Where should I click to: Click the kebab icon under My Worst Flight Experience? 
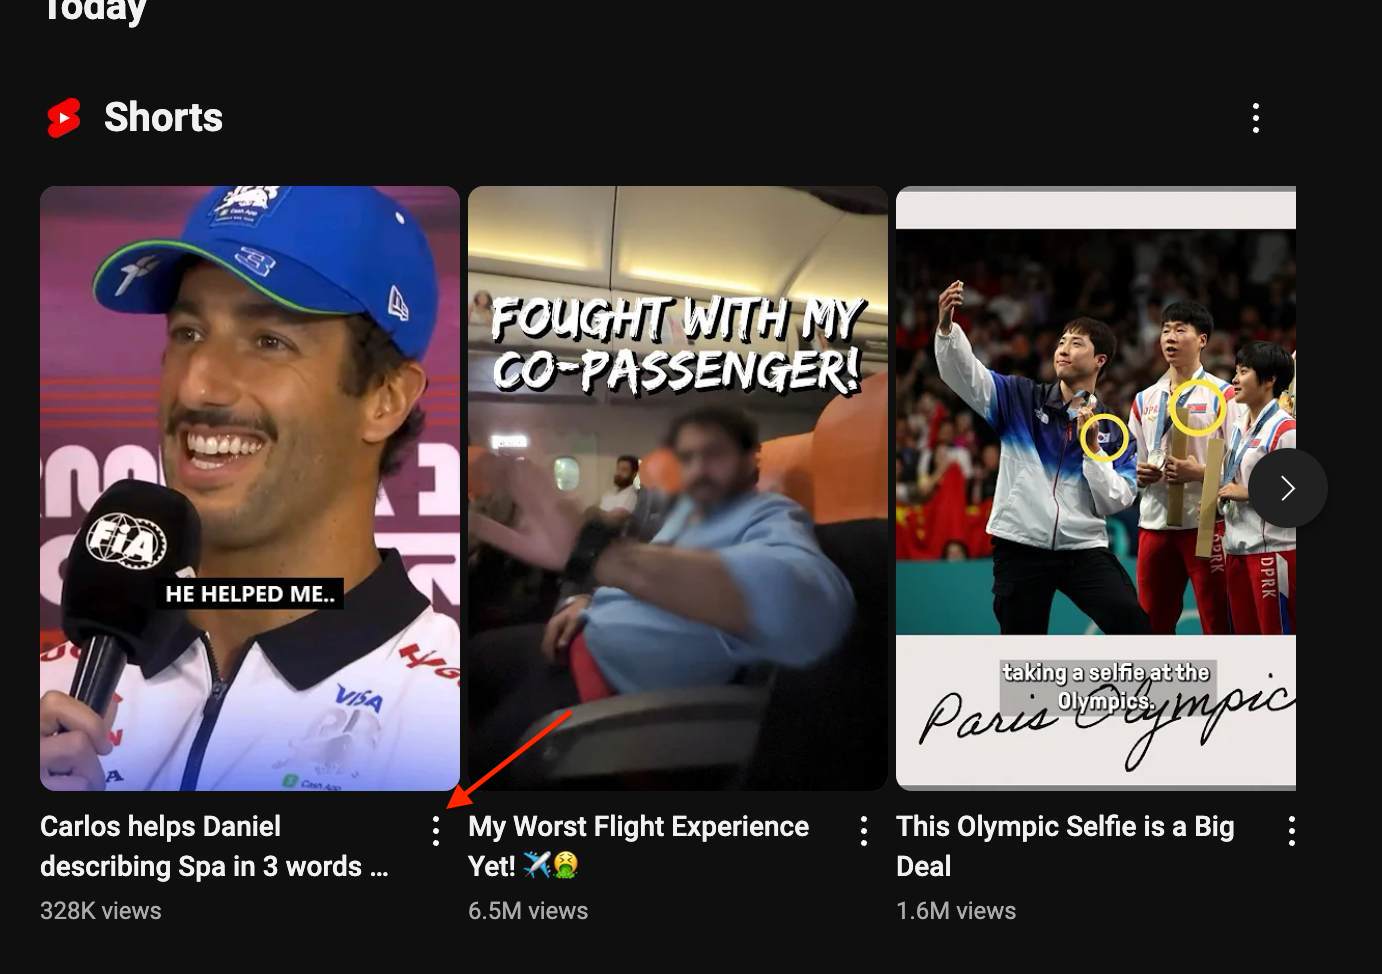point(863,830)
